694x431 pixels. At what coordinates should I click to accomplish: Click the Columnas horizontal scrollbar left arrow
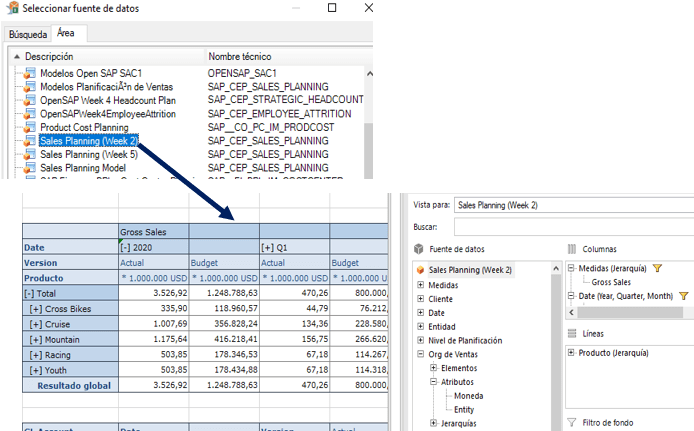pyautogui.click(x=572, y=312)
